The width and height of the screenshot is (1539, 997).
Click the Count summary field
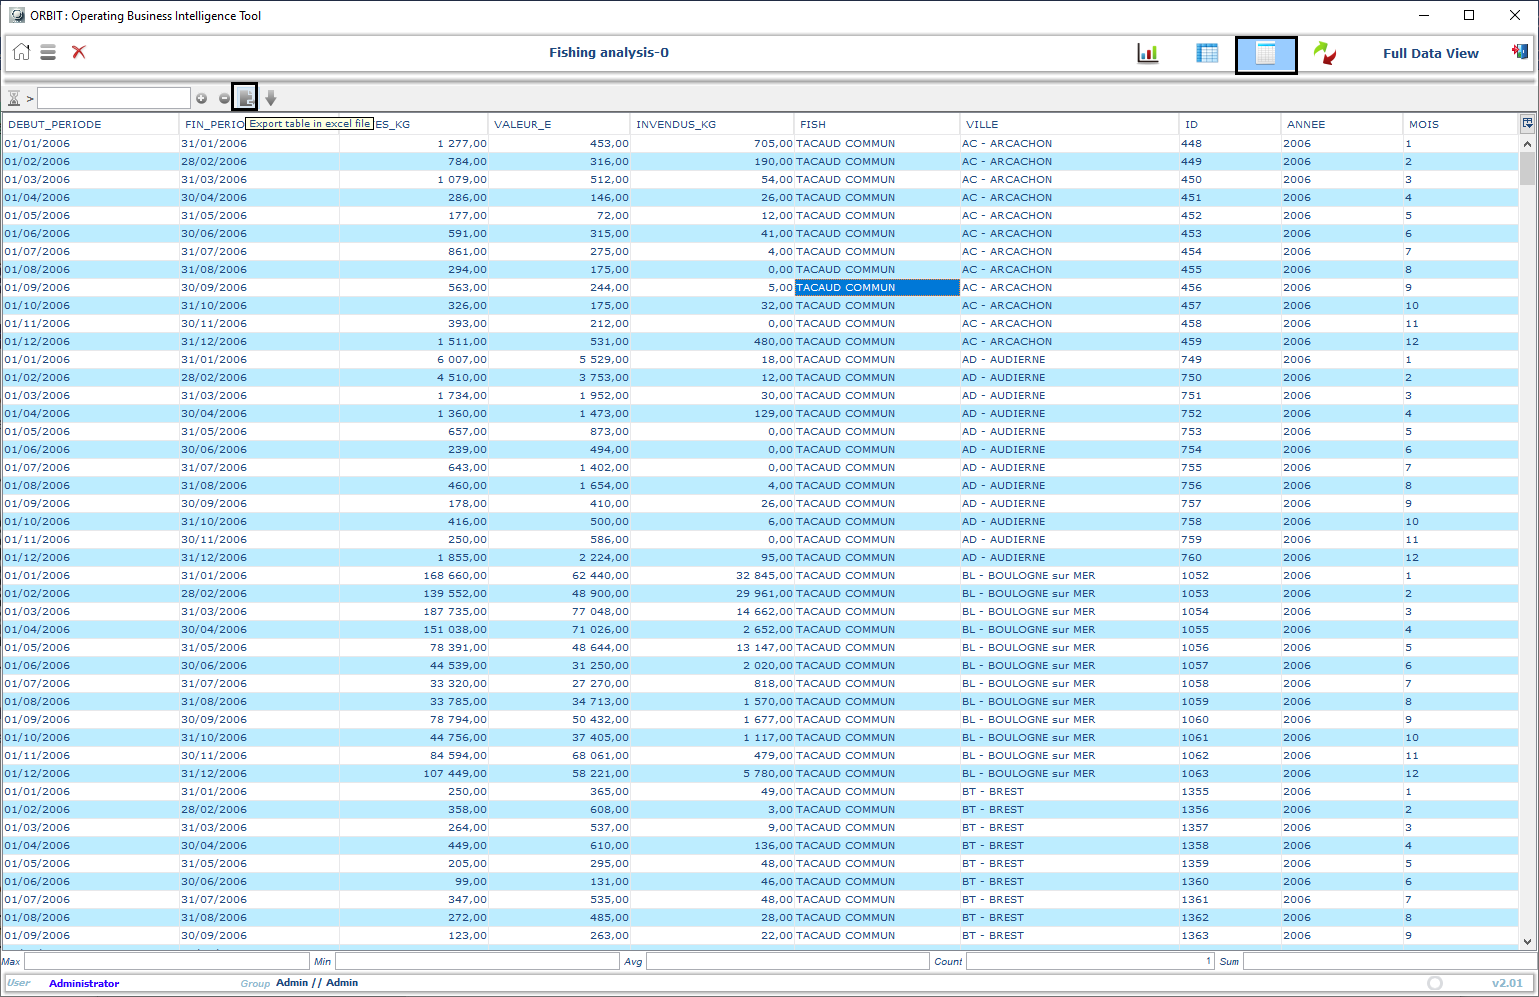click(x=1090, y=961)
